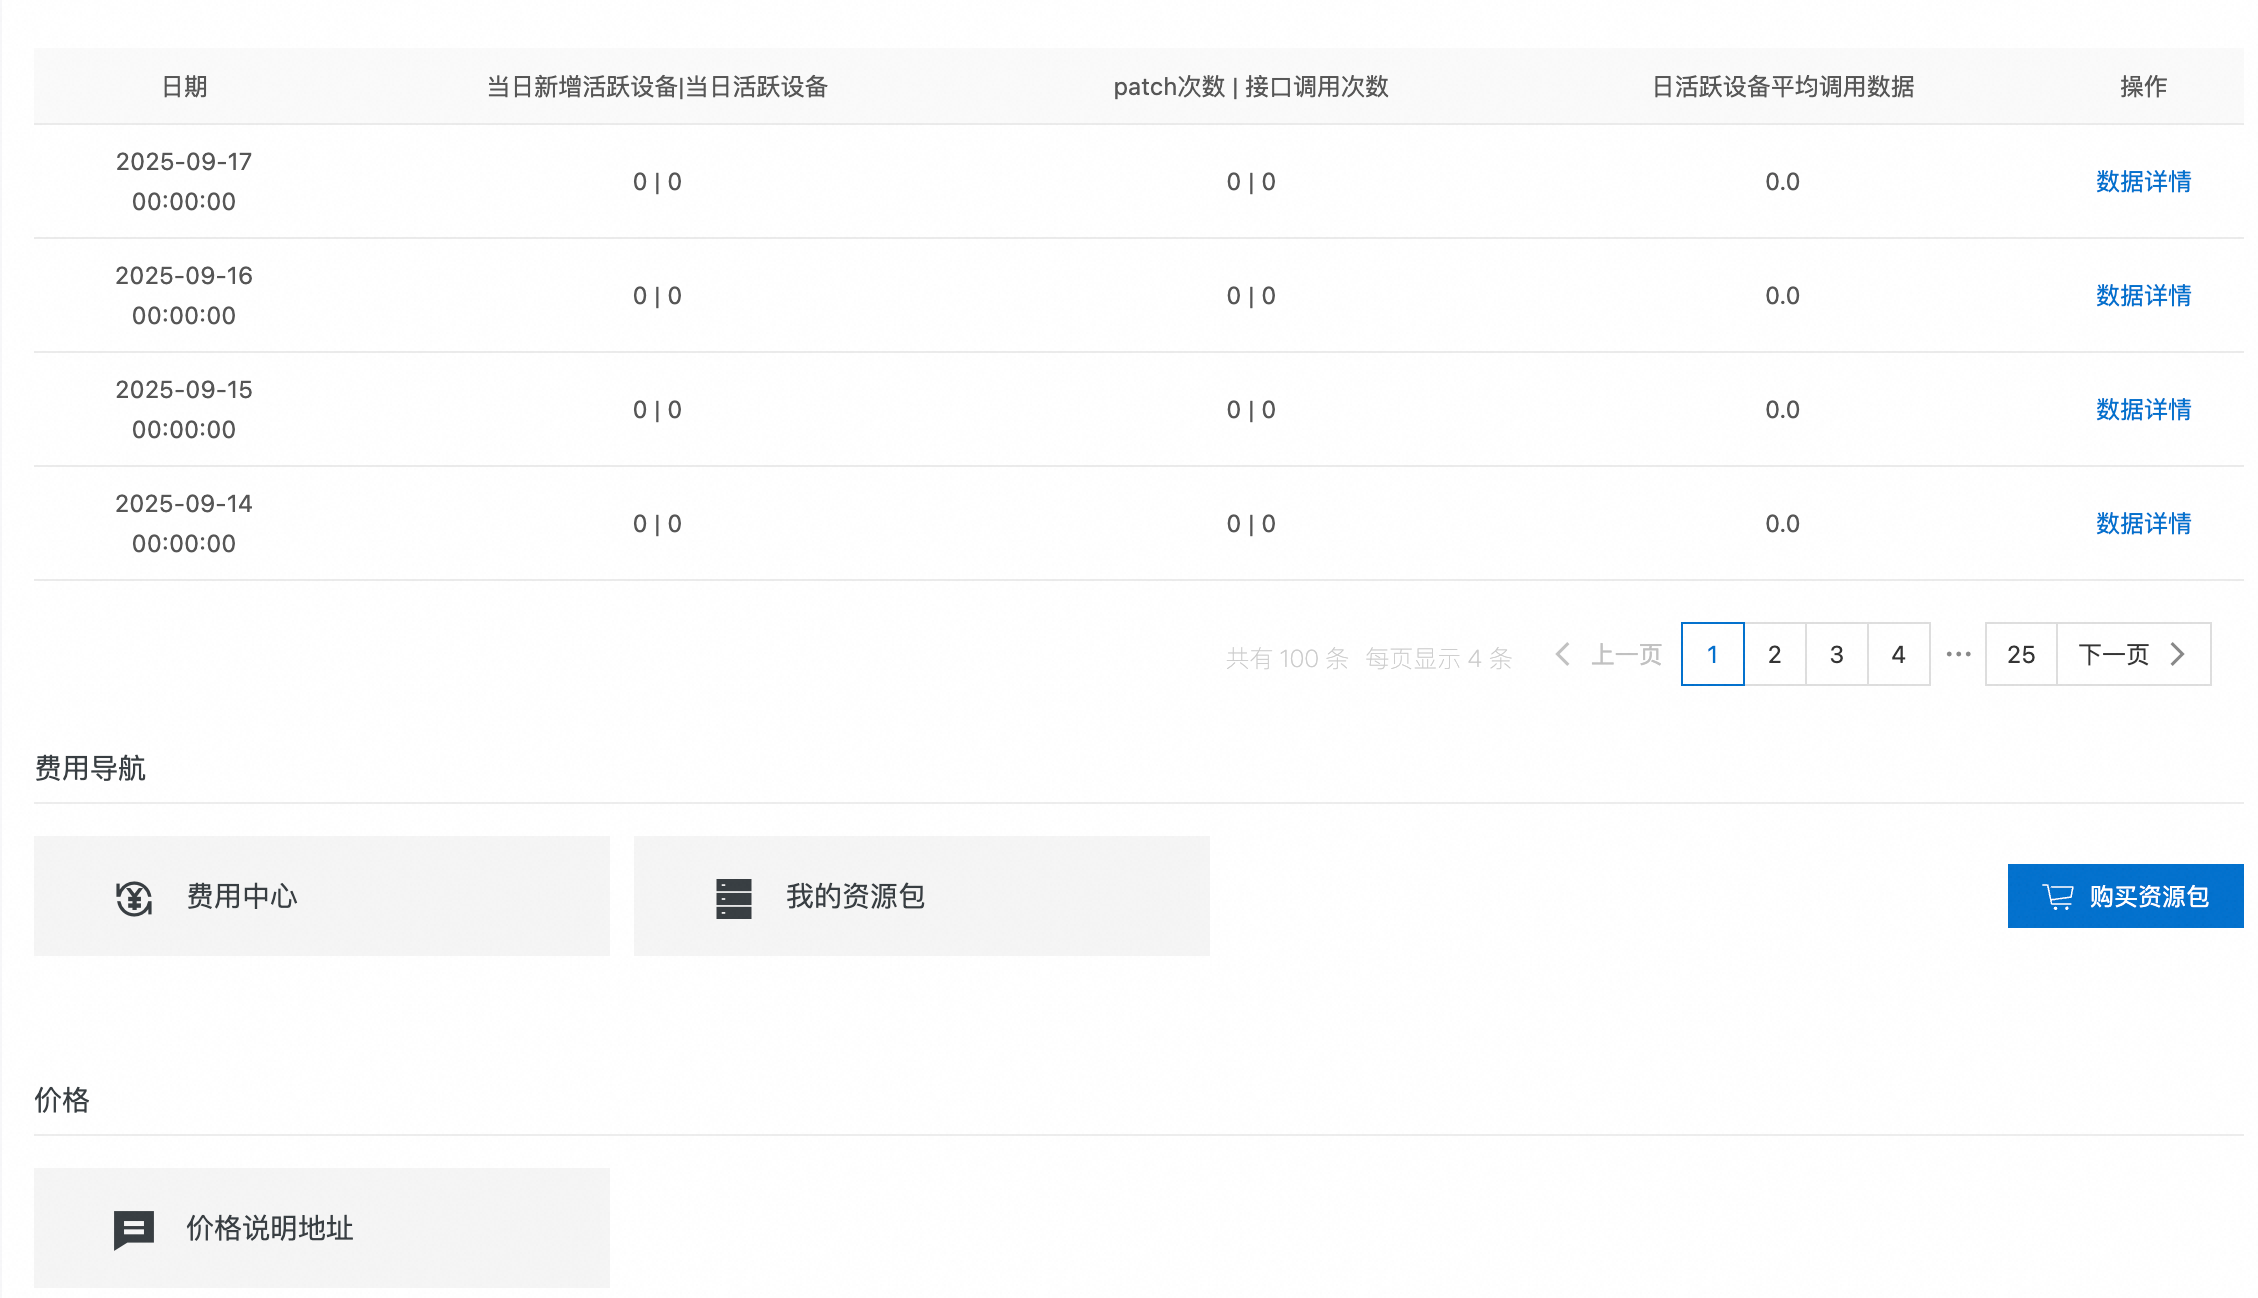Screen dimensions: 2258x1298
Task: Open the 价格说明地址 card
Action: 321,1228
